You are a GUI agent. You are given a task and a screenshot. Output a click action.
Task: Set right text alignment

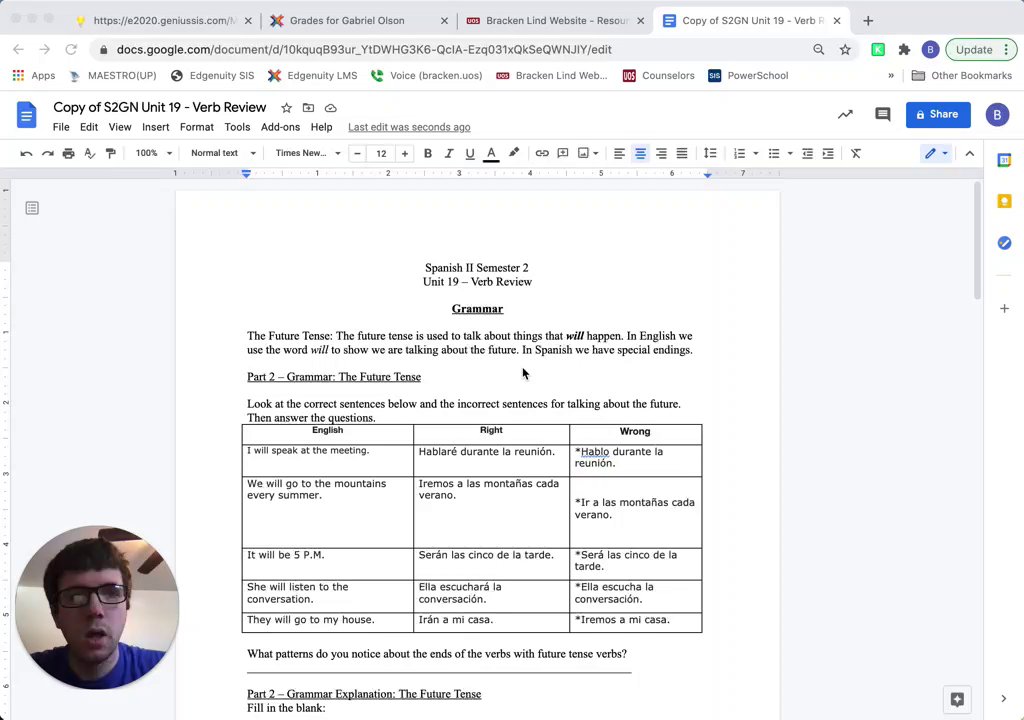coord(661,154)
